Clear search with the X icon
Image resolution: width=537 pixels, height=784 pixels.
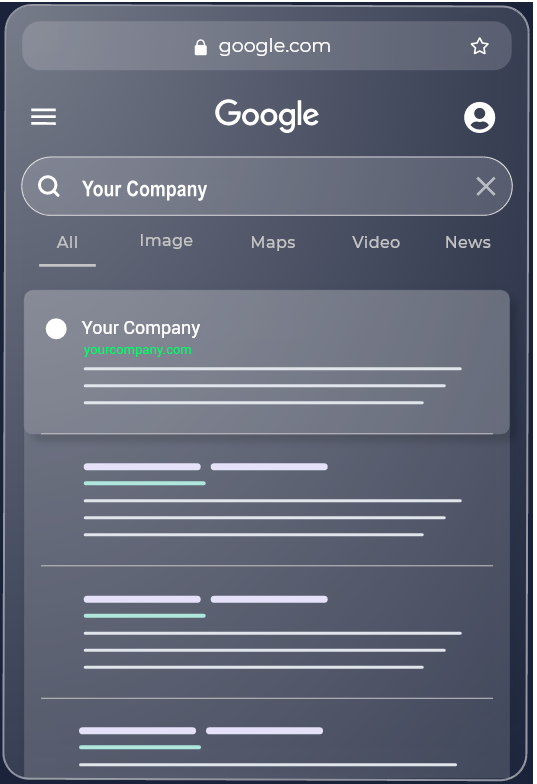[486, 186]
